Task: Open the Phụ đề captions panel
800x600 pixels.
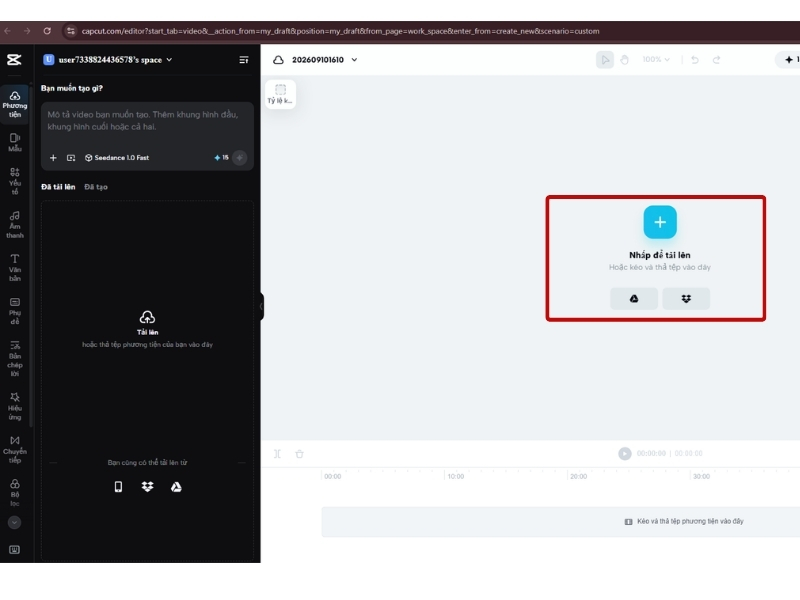Action: point(15,311)
